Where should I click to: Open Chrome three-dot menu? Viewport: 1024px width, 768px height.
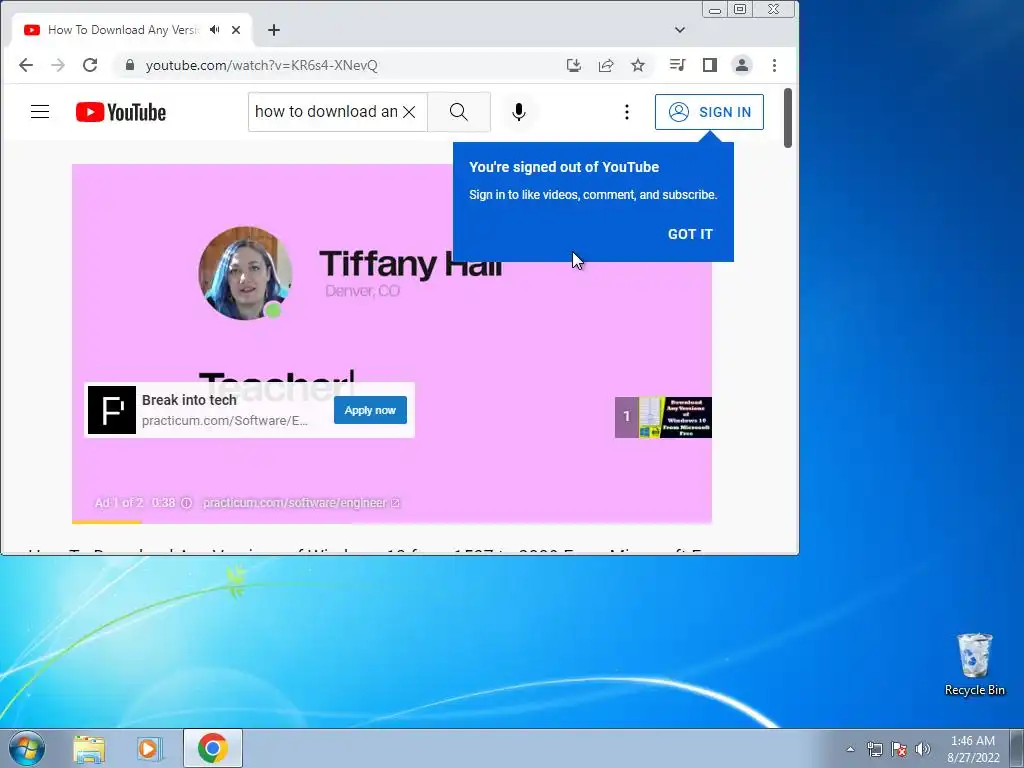coord(775,65)
